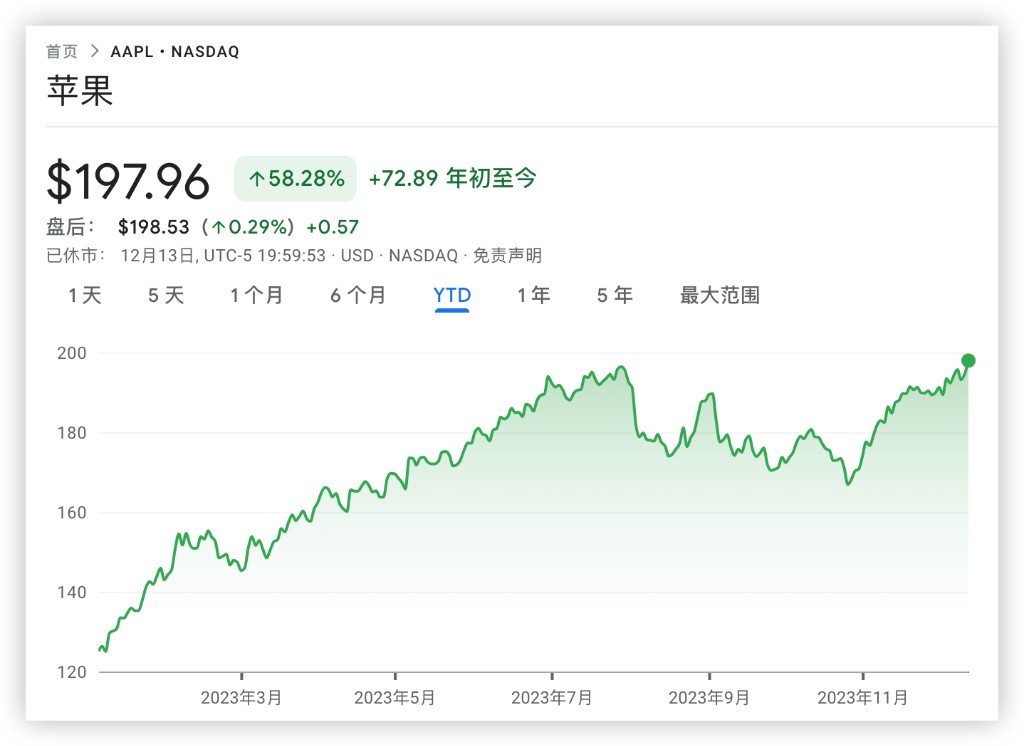Switch to the 1 个月 range tab
This screenshot has height=746, width=1024.
click(x=257, y=295)
